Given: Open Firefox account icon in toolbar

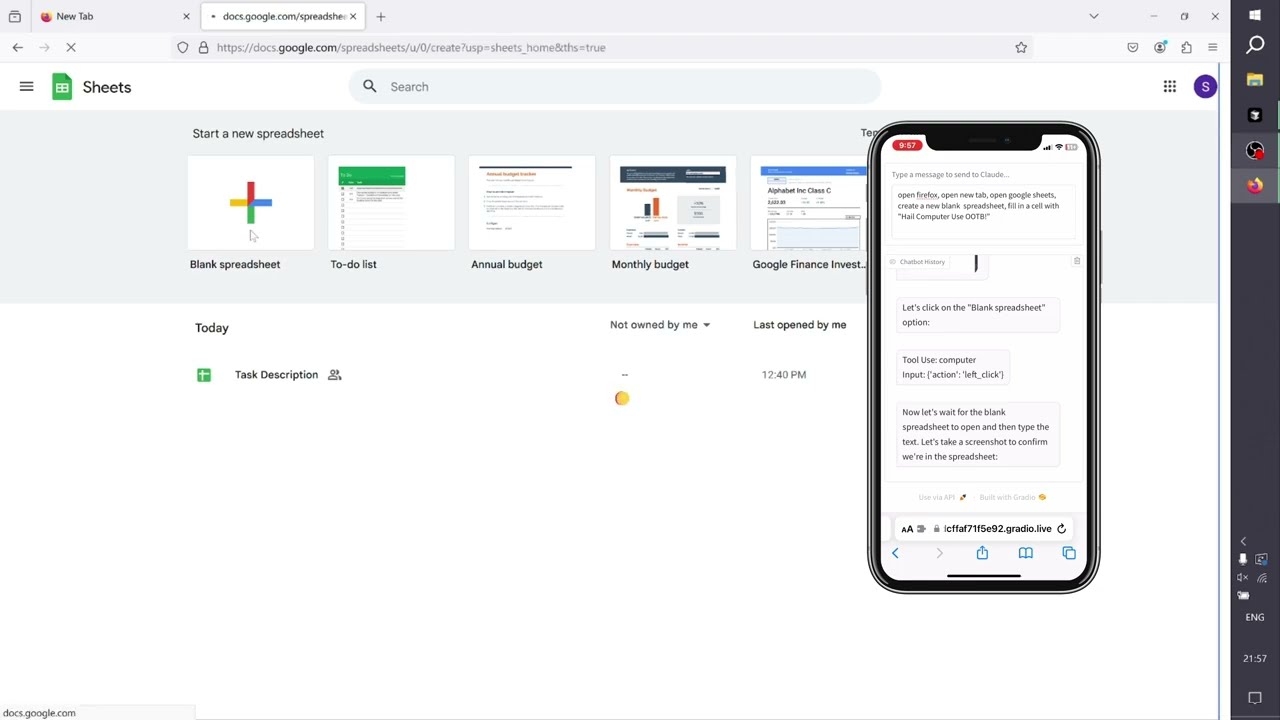Looking at the screenshot, I should (1160, 47).
